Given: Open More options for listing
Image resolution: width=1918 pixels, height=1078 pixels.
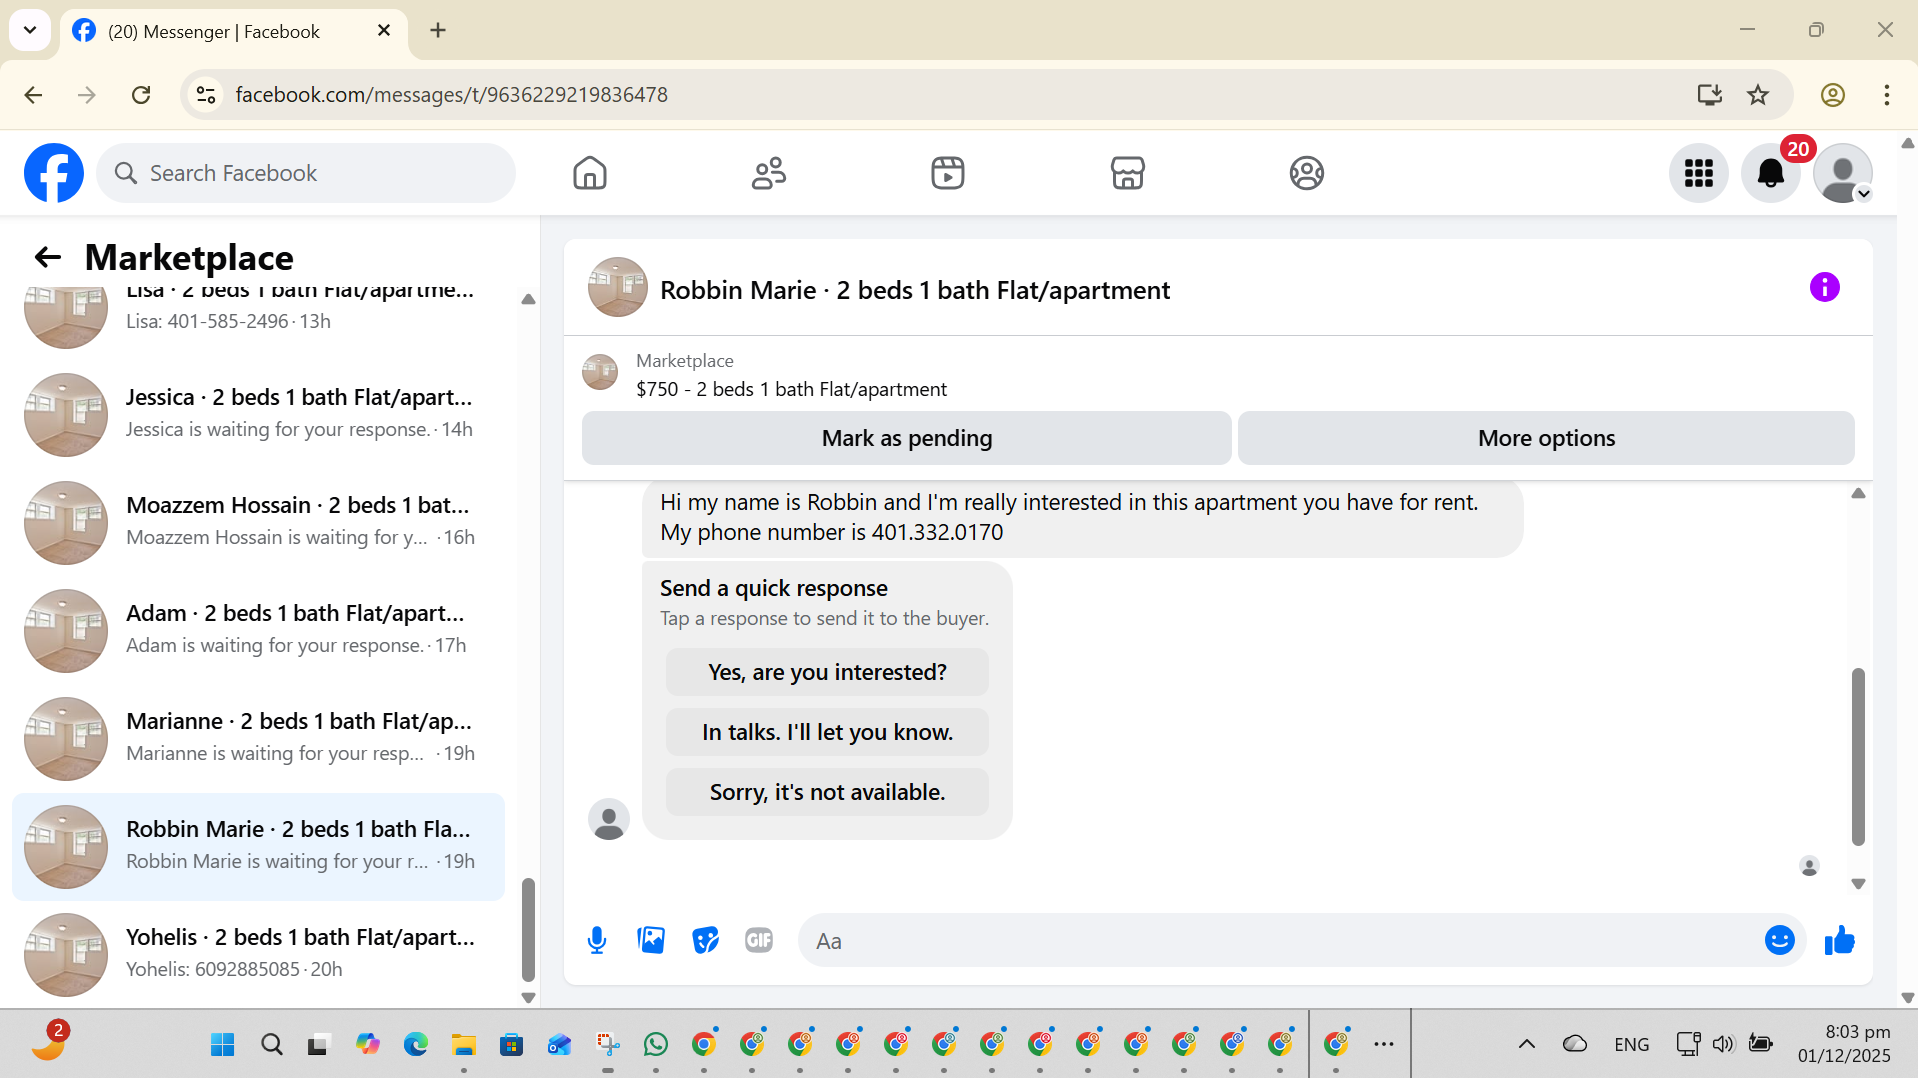Looking at the screenshot, I should [x=1546, y=438].
